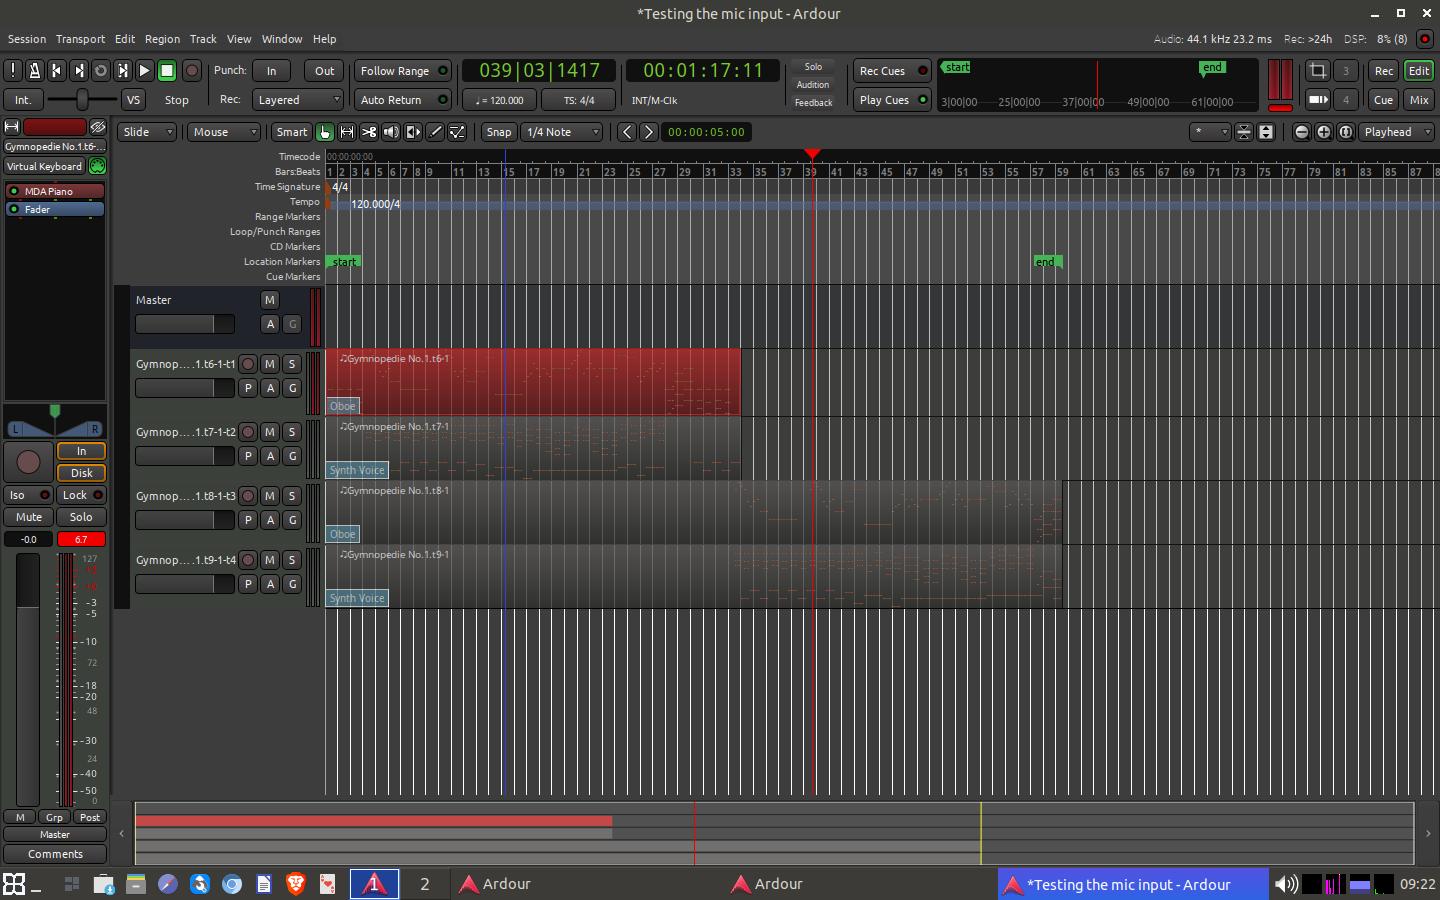Open the Slide edit mode dropdown
Screen dimensions: 1440x900
click(147, 132)
